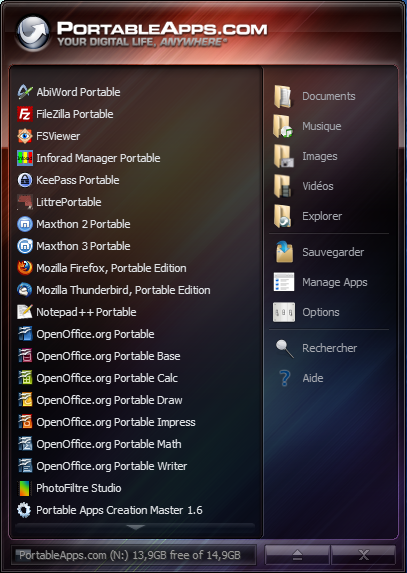Image resolution: width=407 pixels, height=573 pixels.
Task: Click the Explorer folder icon
Action: pyautogui.click(x=284, y=216)
